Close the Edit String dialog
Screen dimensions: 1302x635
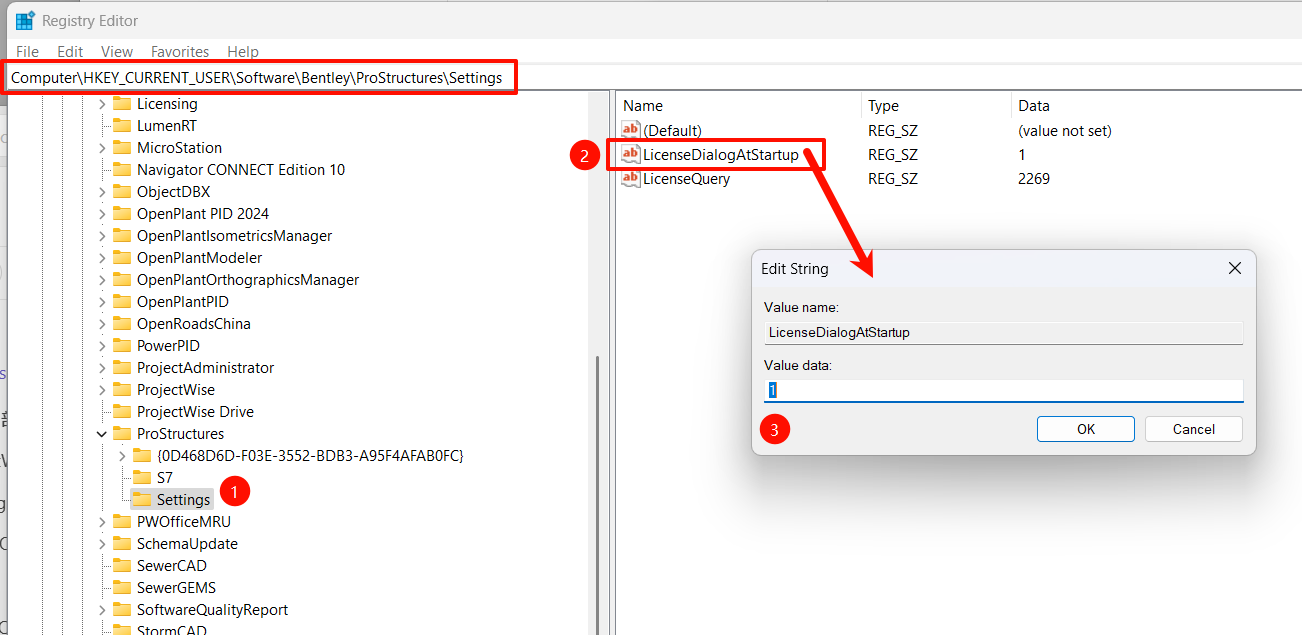pos(1234,268)
